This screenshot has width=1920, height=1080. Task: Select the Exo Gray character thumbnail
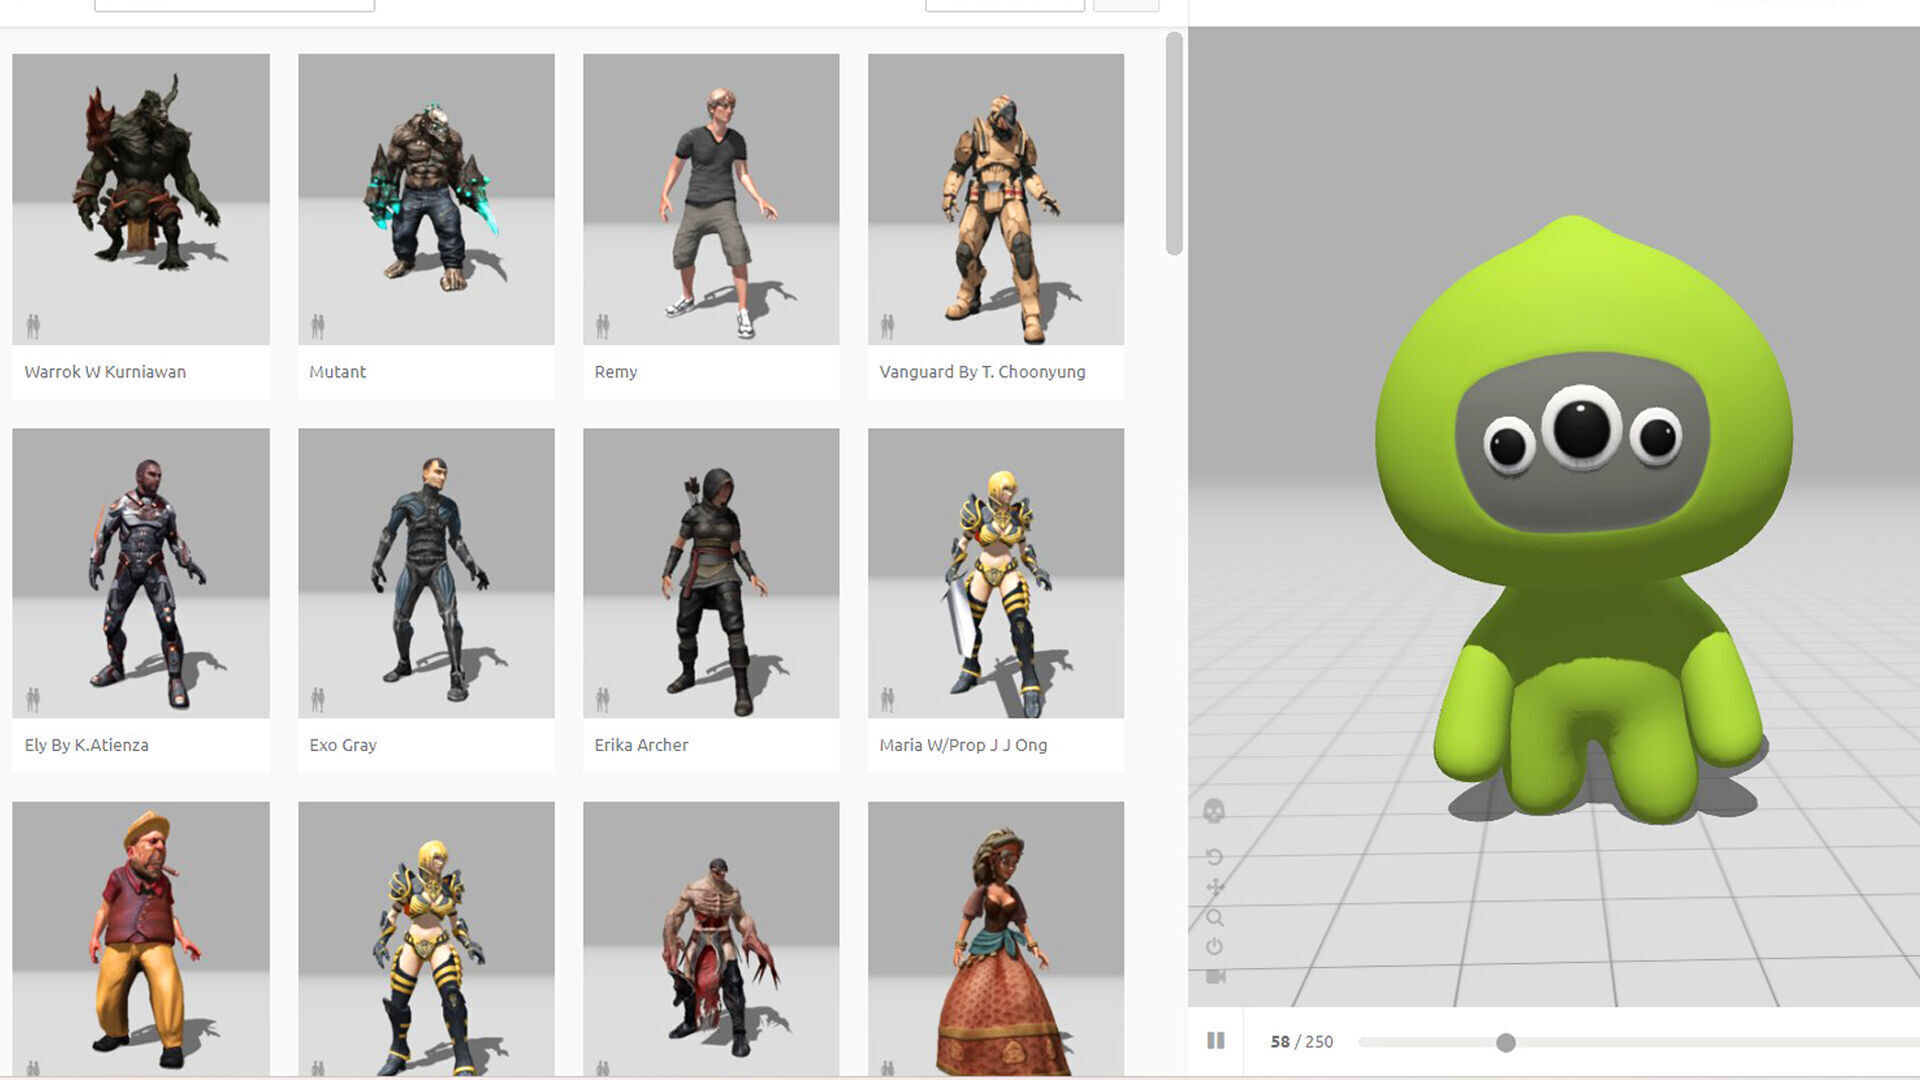click(x=426, y=573)
